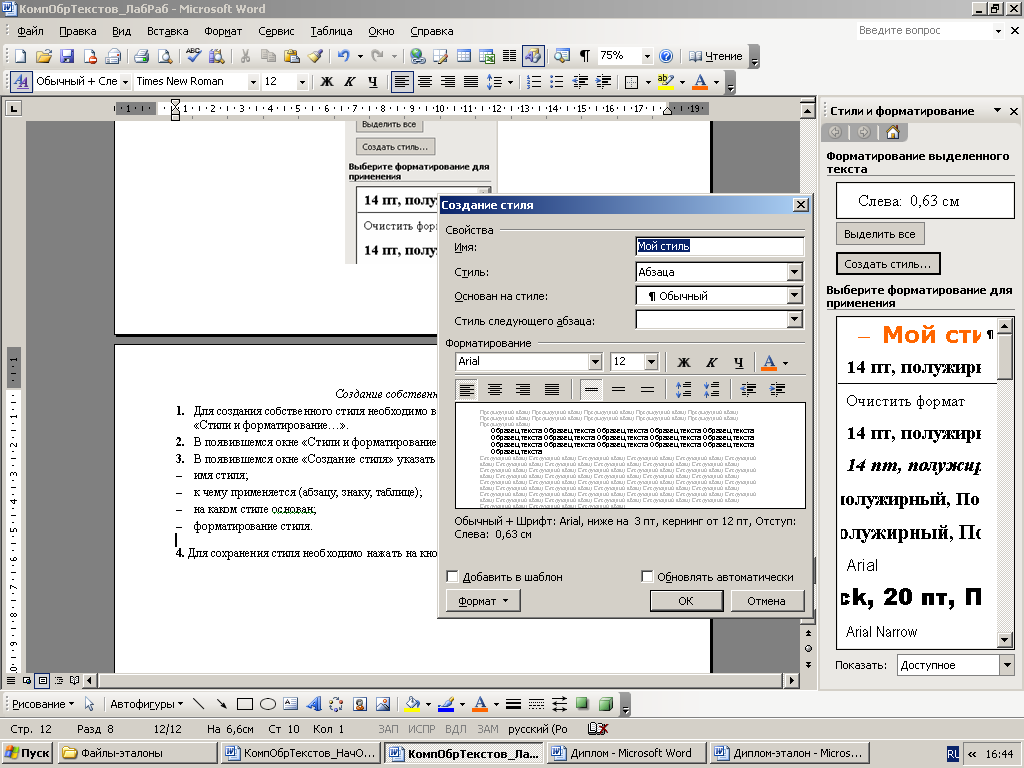Click the highlight color icon in toolbar
The image size is (1024, 768).
coord(665,82)
